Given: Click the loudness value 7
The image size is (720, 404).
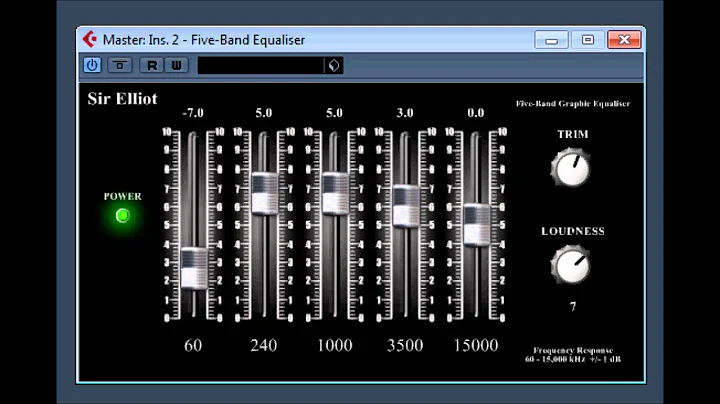Looking at the screenshot, I should [x=573, y=306].
